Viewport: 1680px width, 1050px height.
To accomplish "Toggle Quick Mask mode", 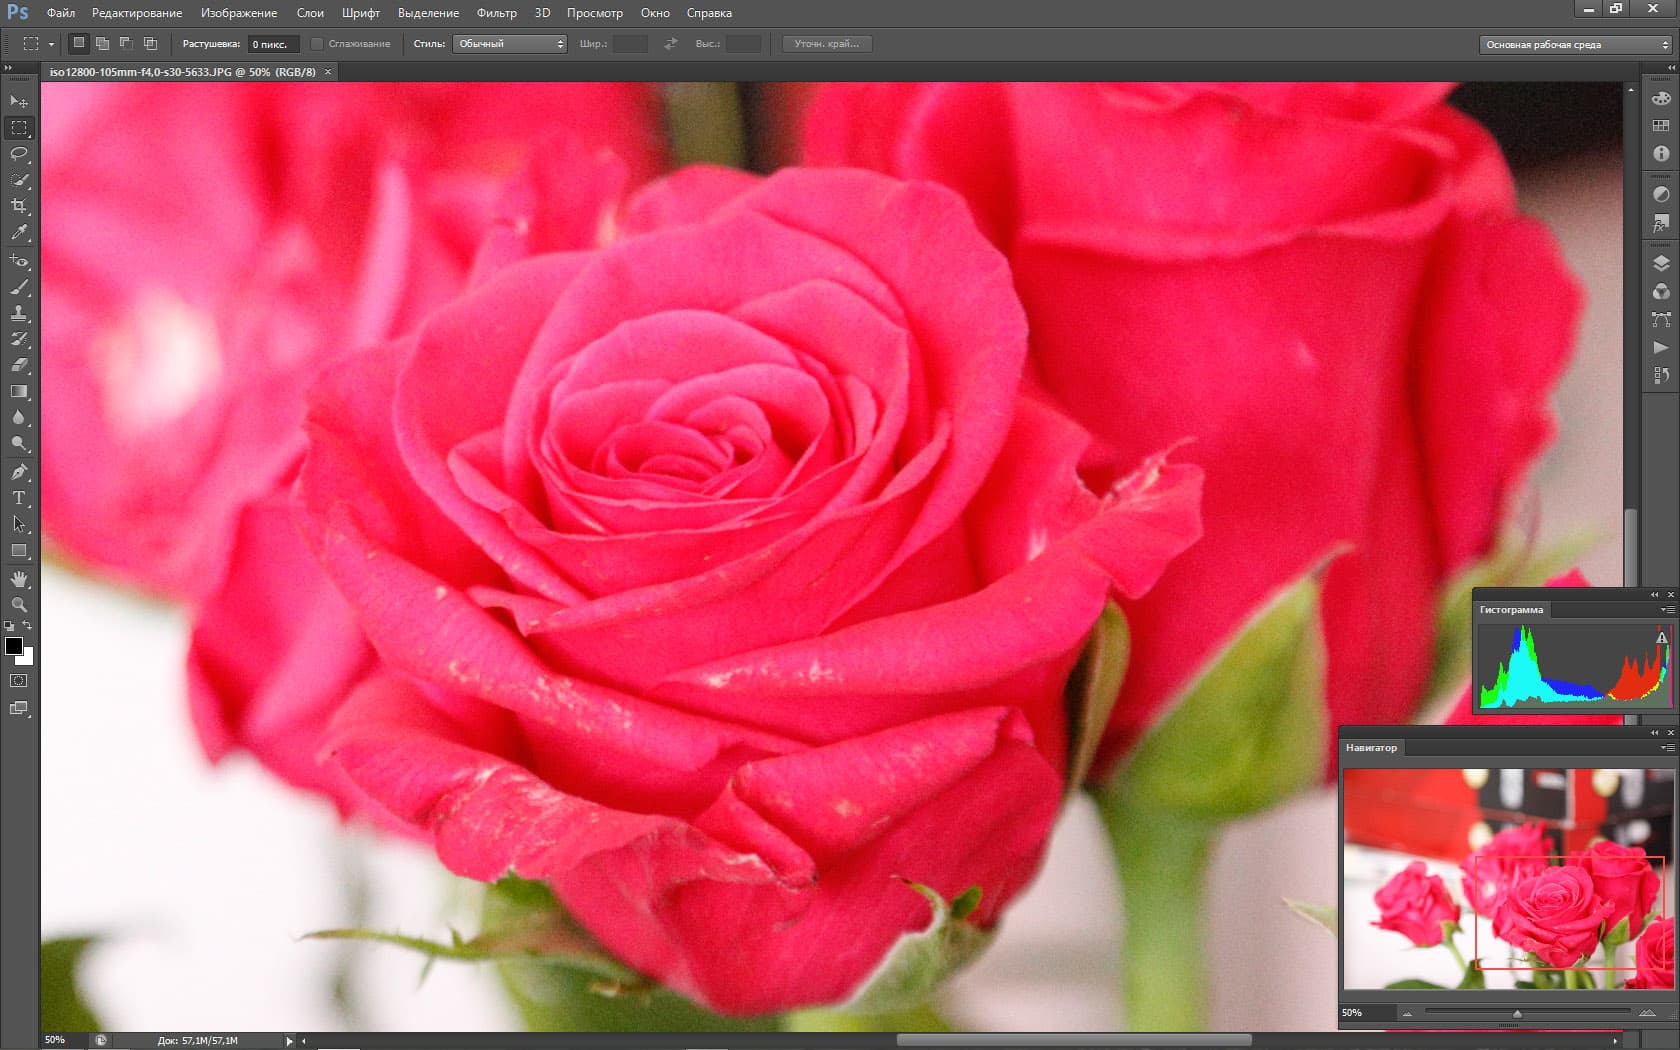I will pos(19,681).
